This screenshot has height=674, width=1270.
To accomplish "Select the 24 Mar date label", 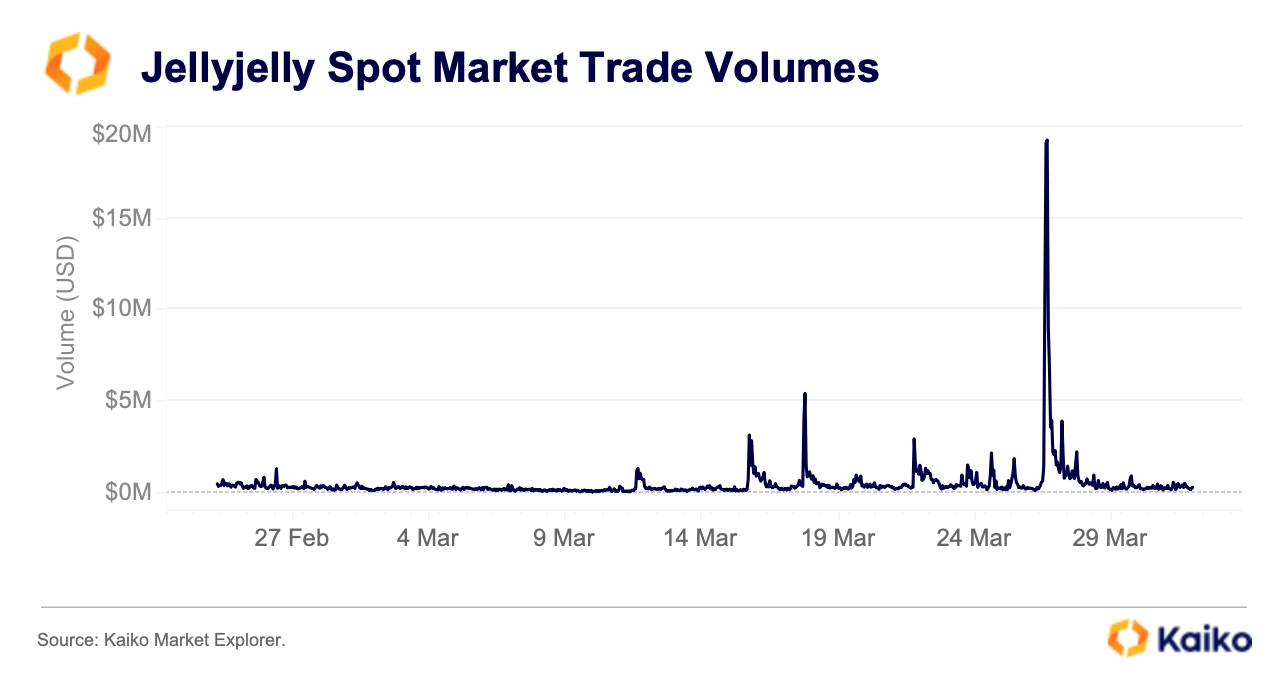I will (x=974, y=538).
